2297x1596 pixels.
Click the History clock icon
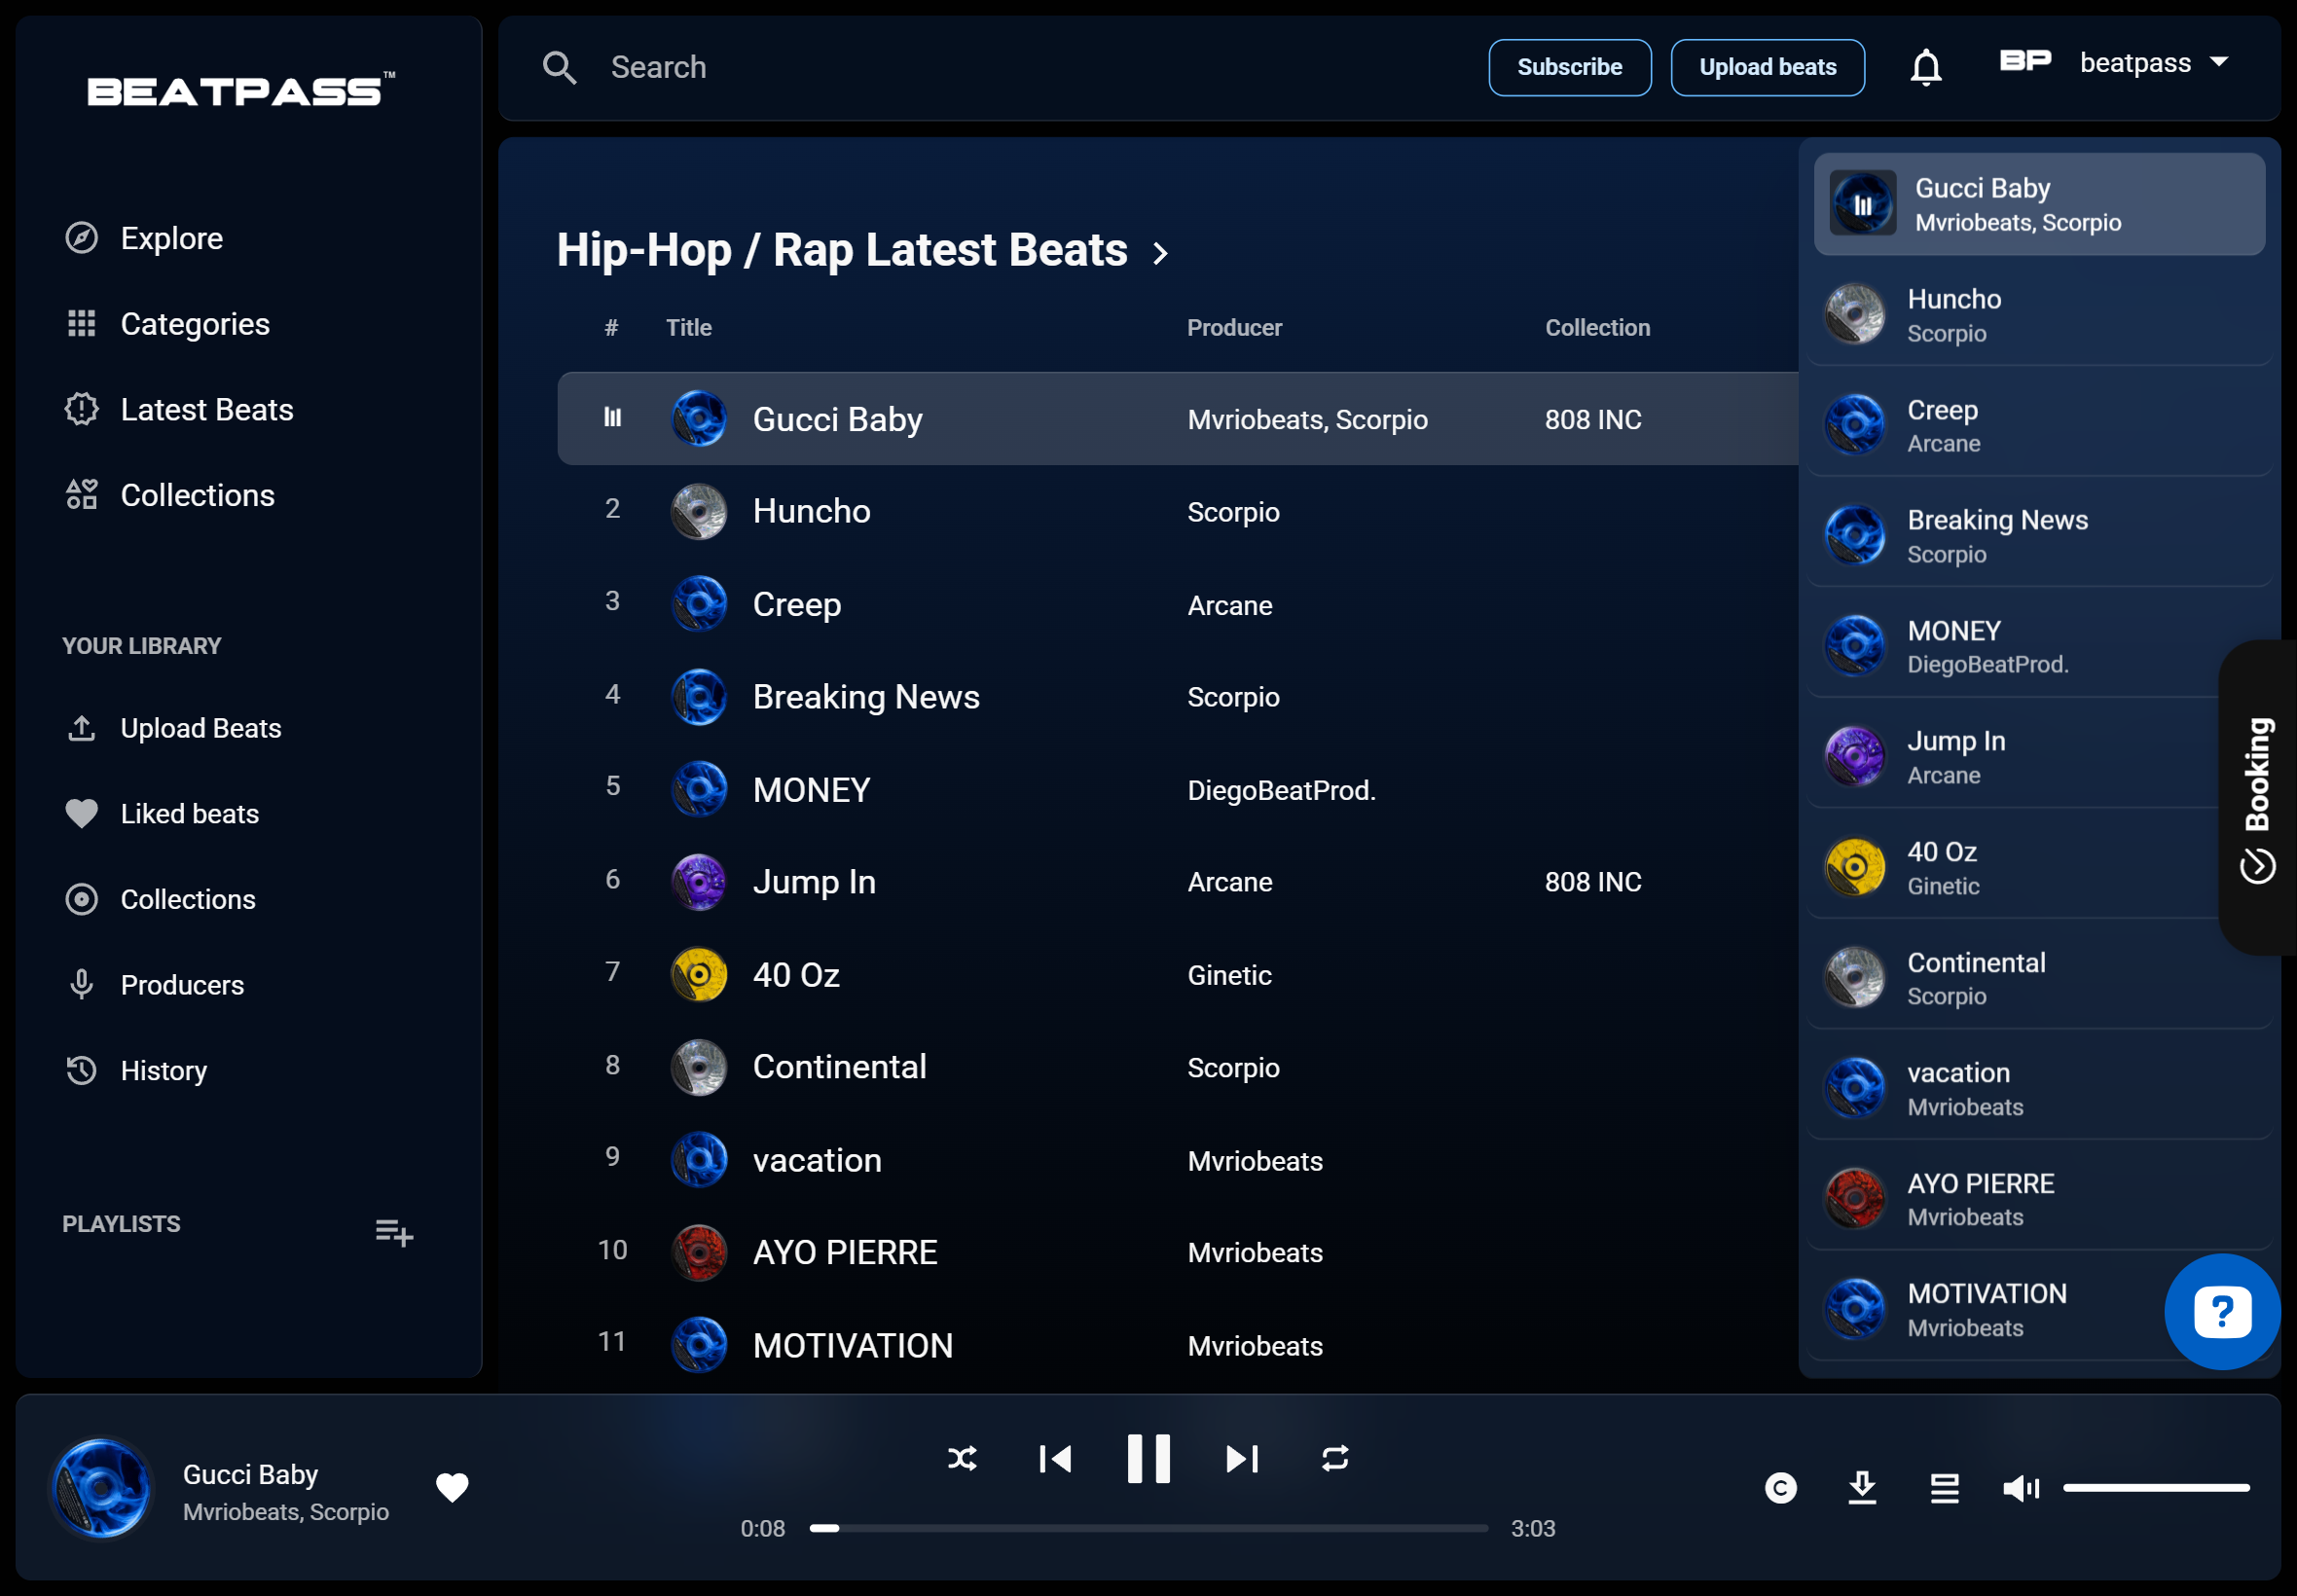point(82,1071)
